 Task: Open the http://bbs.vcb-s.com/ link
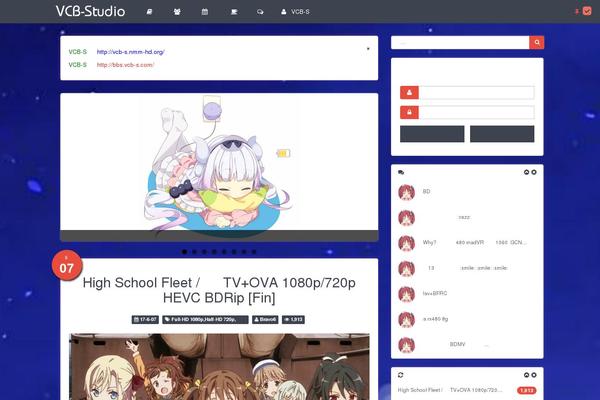(125, 65)
